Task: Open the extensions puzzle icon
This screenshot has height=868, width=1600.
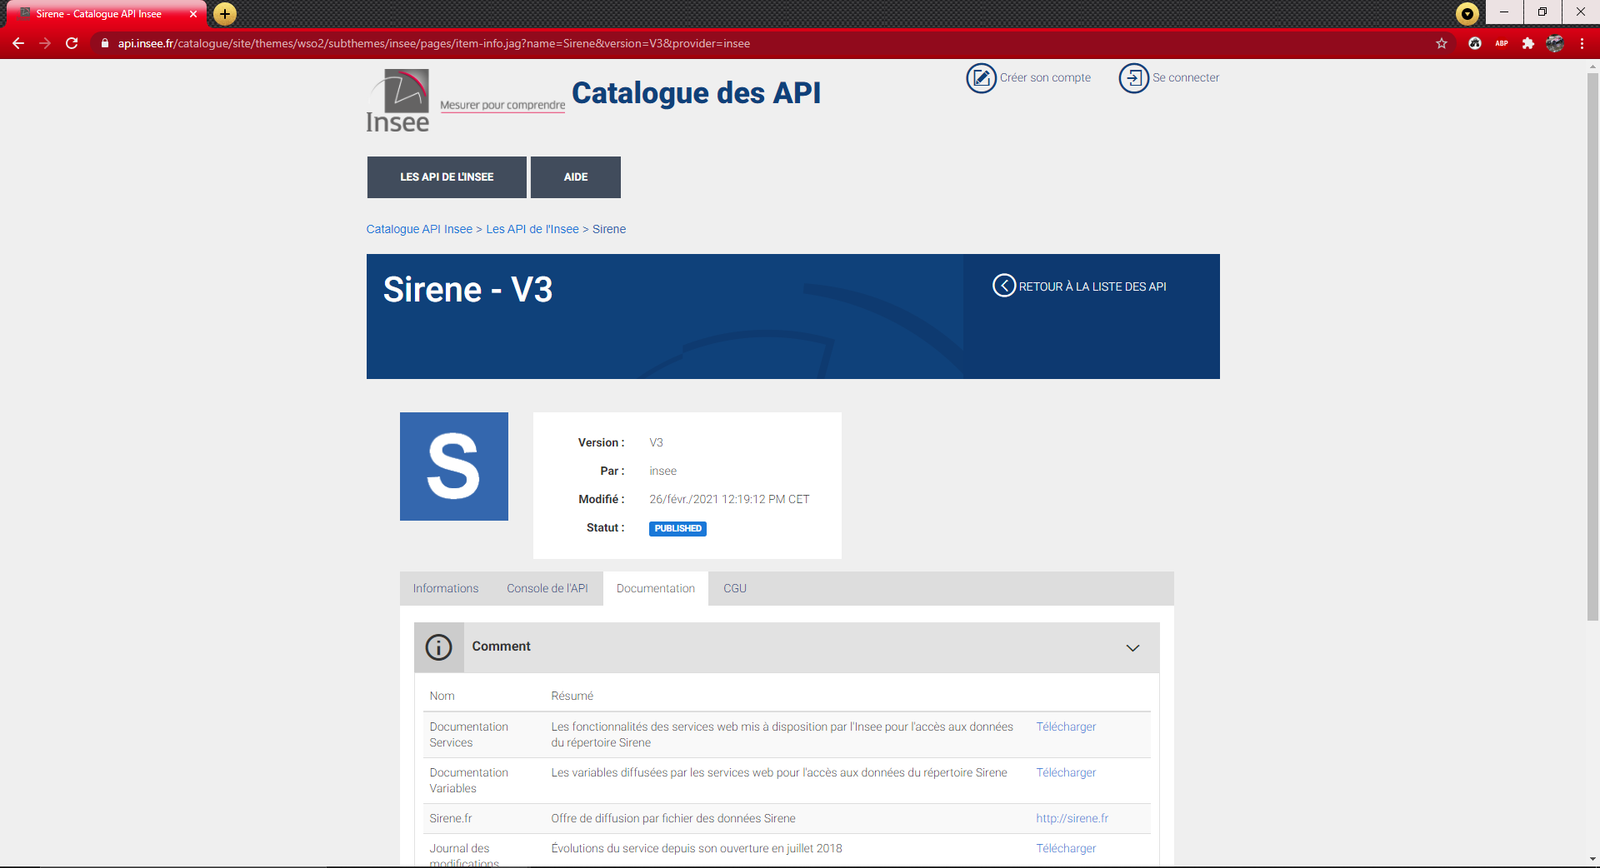Action: 1528,43
